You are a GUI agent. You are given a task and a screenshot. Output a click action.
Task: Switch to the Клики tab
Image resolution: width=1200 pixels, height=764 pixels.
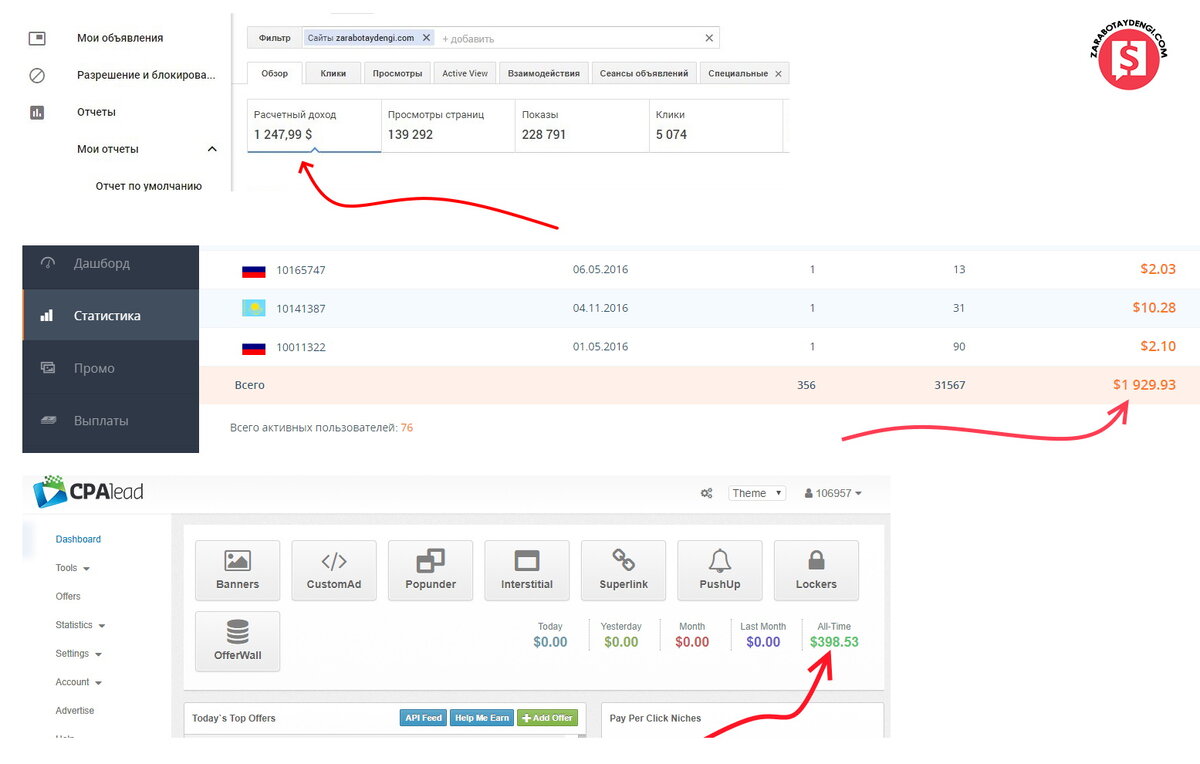[333, 73]
